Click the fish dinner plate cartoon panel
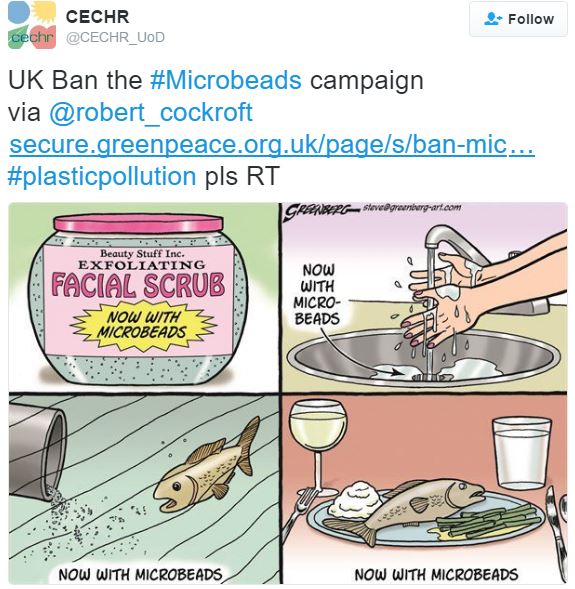Screen dimensions: 575x589 [424, 489]
